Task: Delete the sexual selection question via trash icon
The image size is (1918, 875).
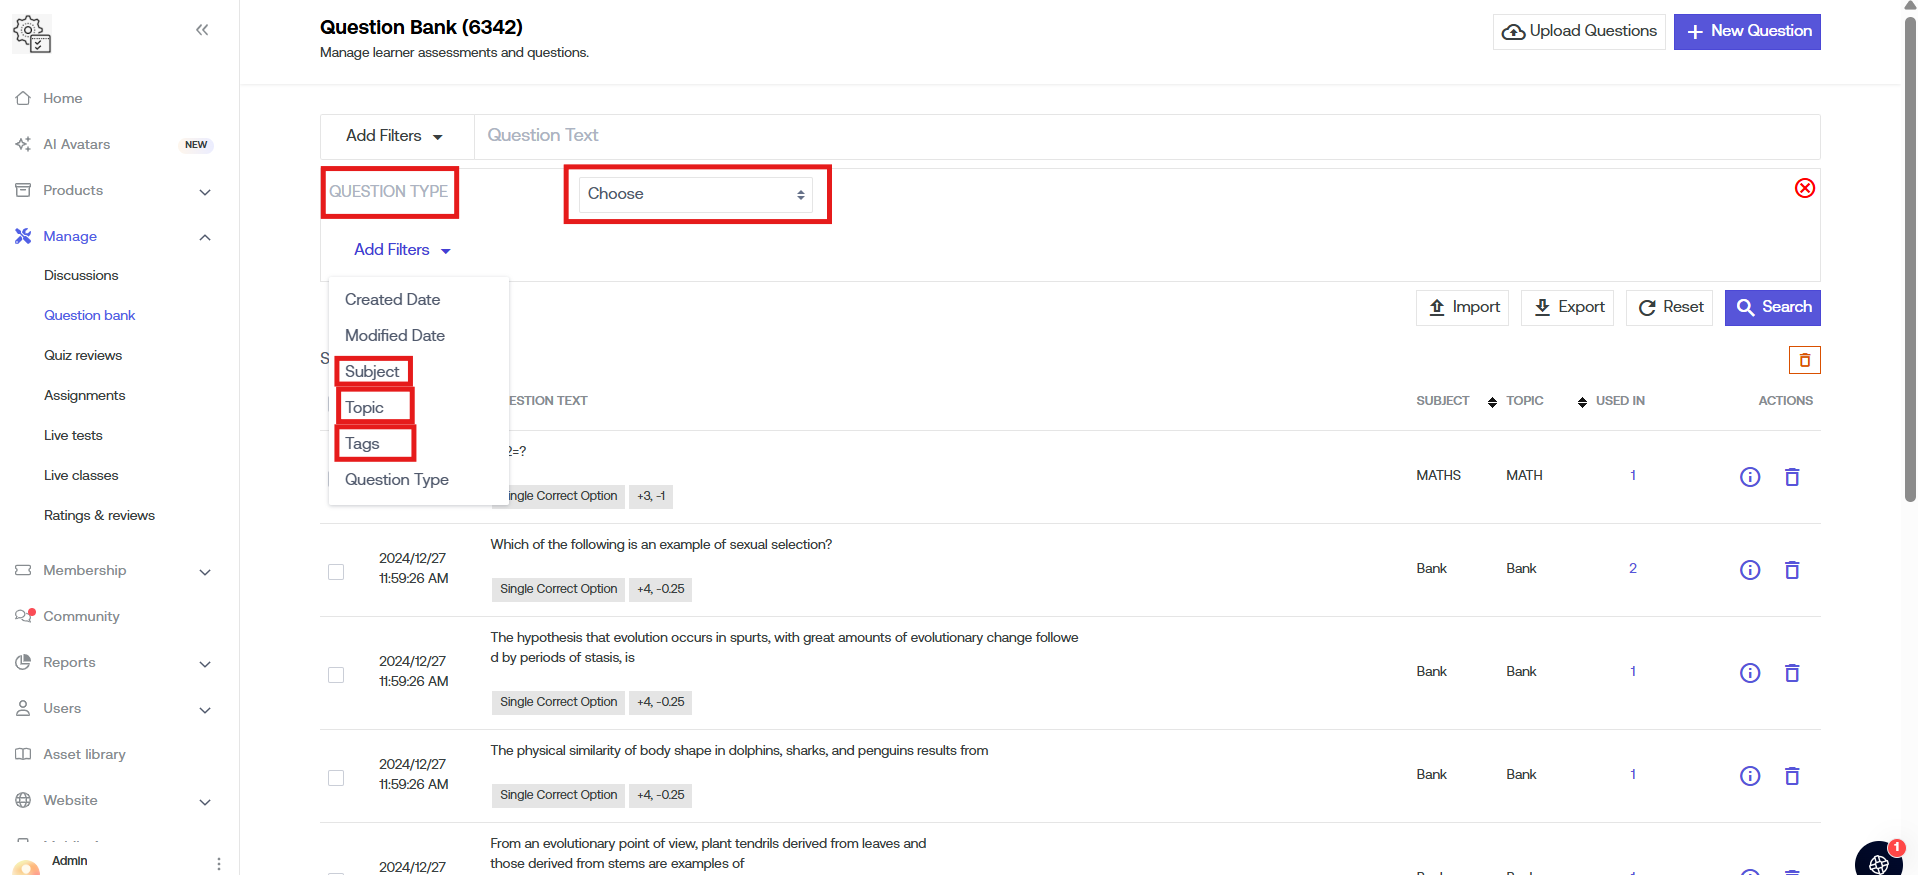Action: pyautogui.click(x=1791, y=570)
